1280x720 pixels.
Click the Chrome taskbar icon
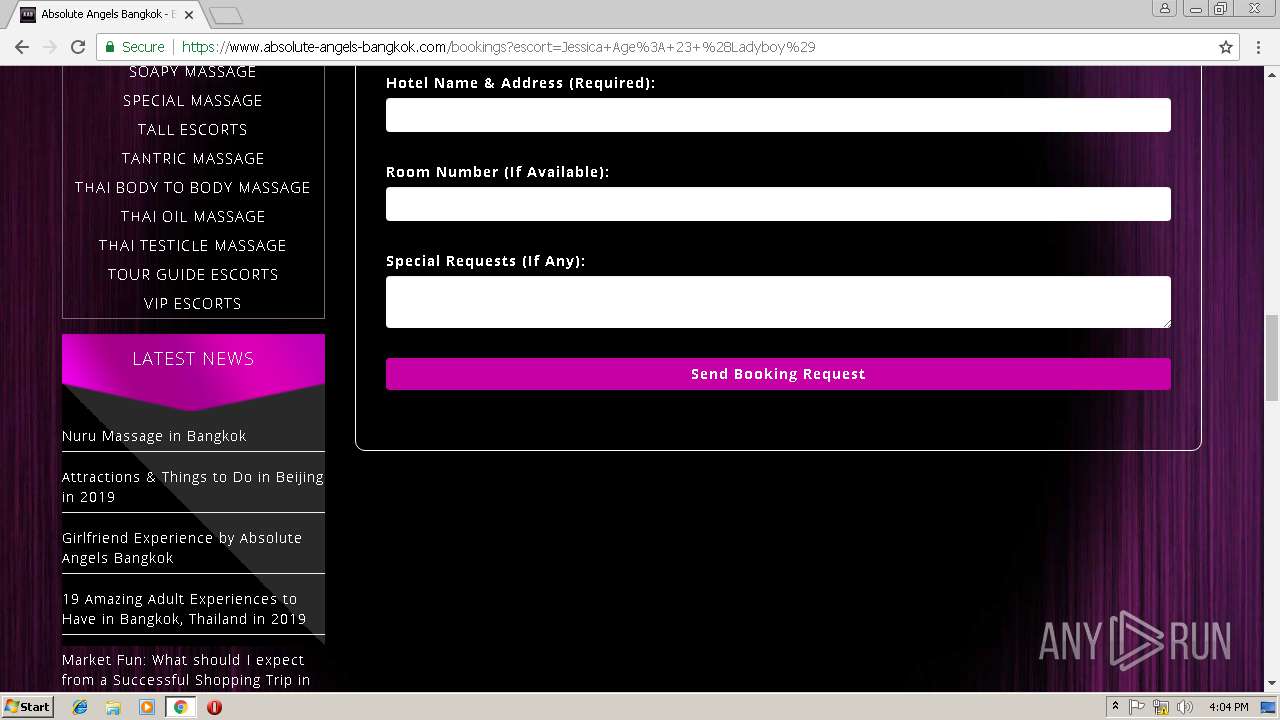pos(180,707)
